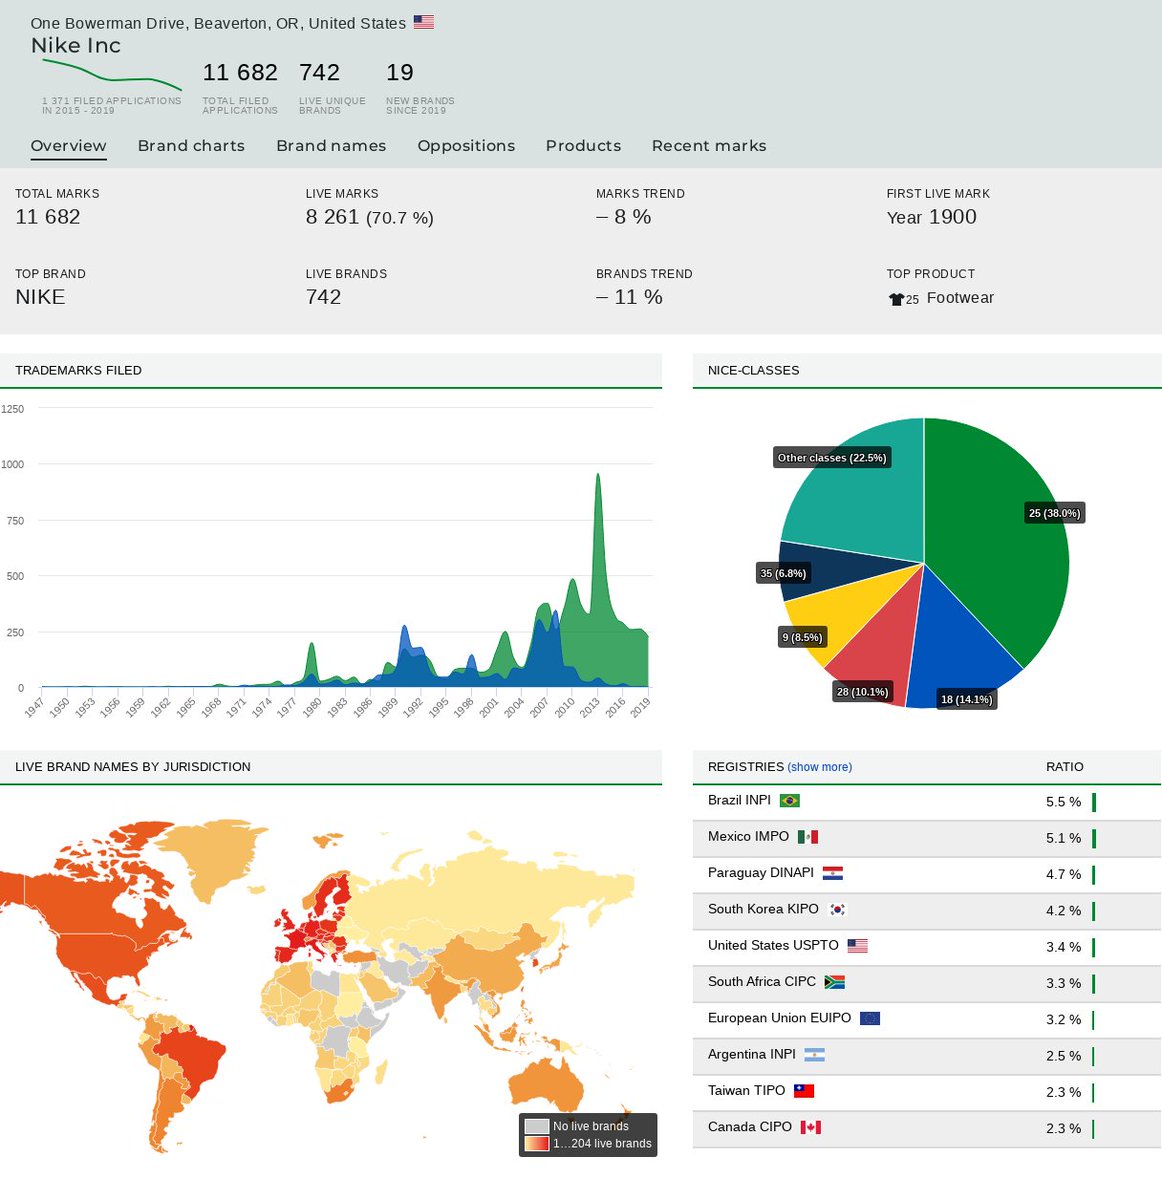
Task: Click the USPTO row United States flag
Action: [x=857, y=946]
